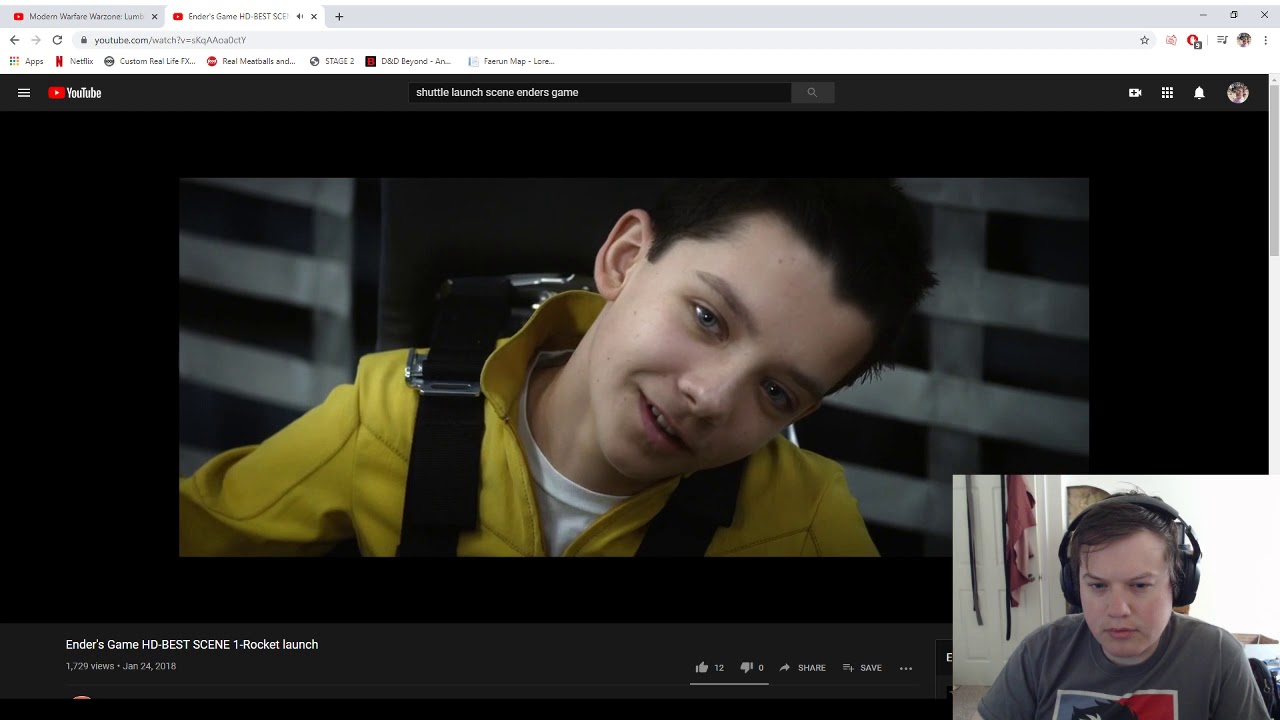This screenshot has width=1280, height=720.
Task: Open the red extension with badge
Action: pyautogui.click(x=1193, y=41)
